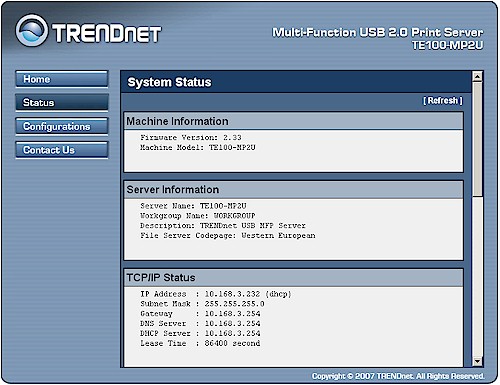500x385 pixels.
Task: Click the scrollbar up arrow
Action: coord(478,77)
